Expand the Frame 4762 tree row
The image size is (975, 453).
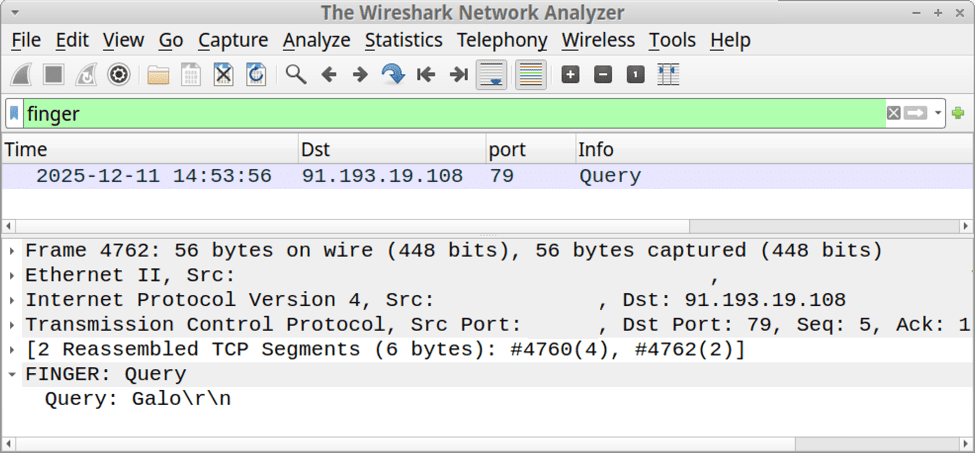tap(11, 250)
